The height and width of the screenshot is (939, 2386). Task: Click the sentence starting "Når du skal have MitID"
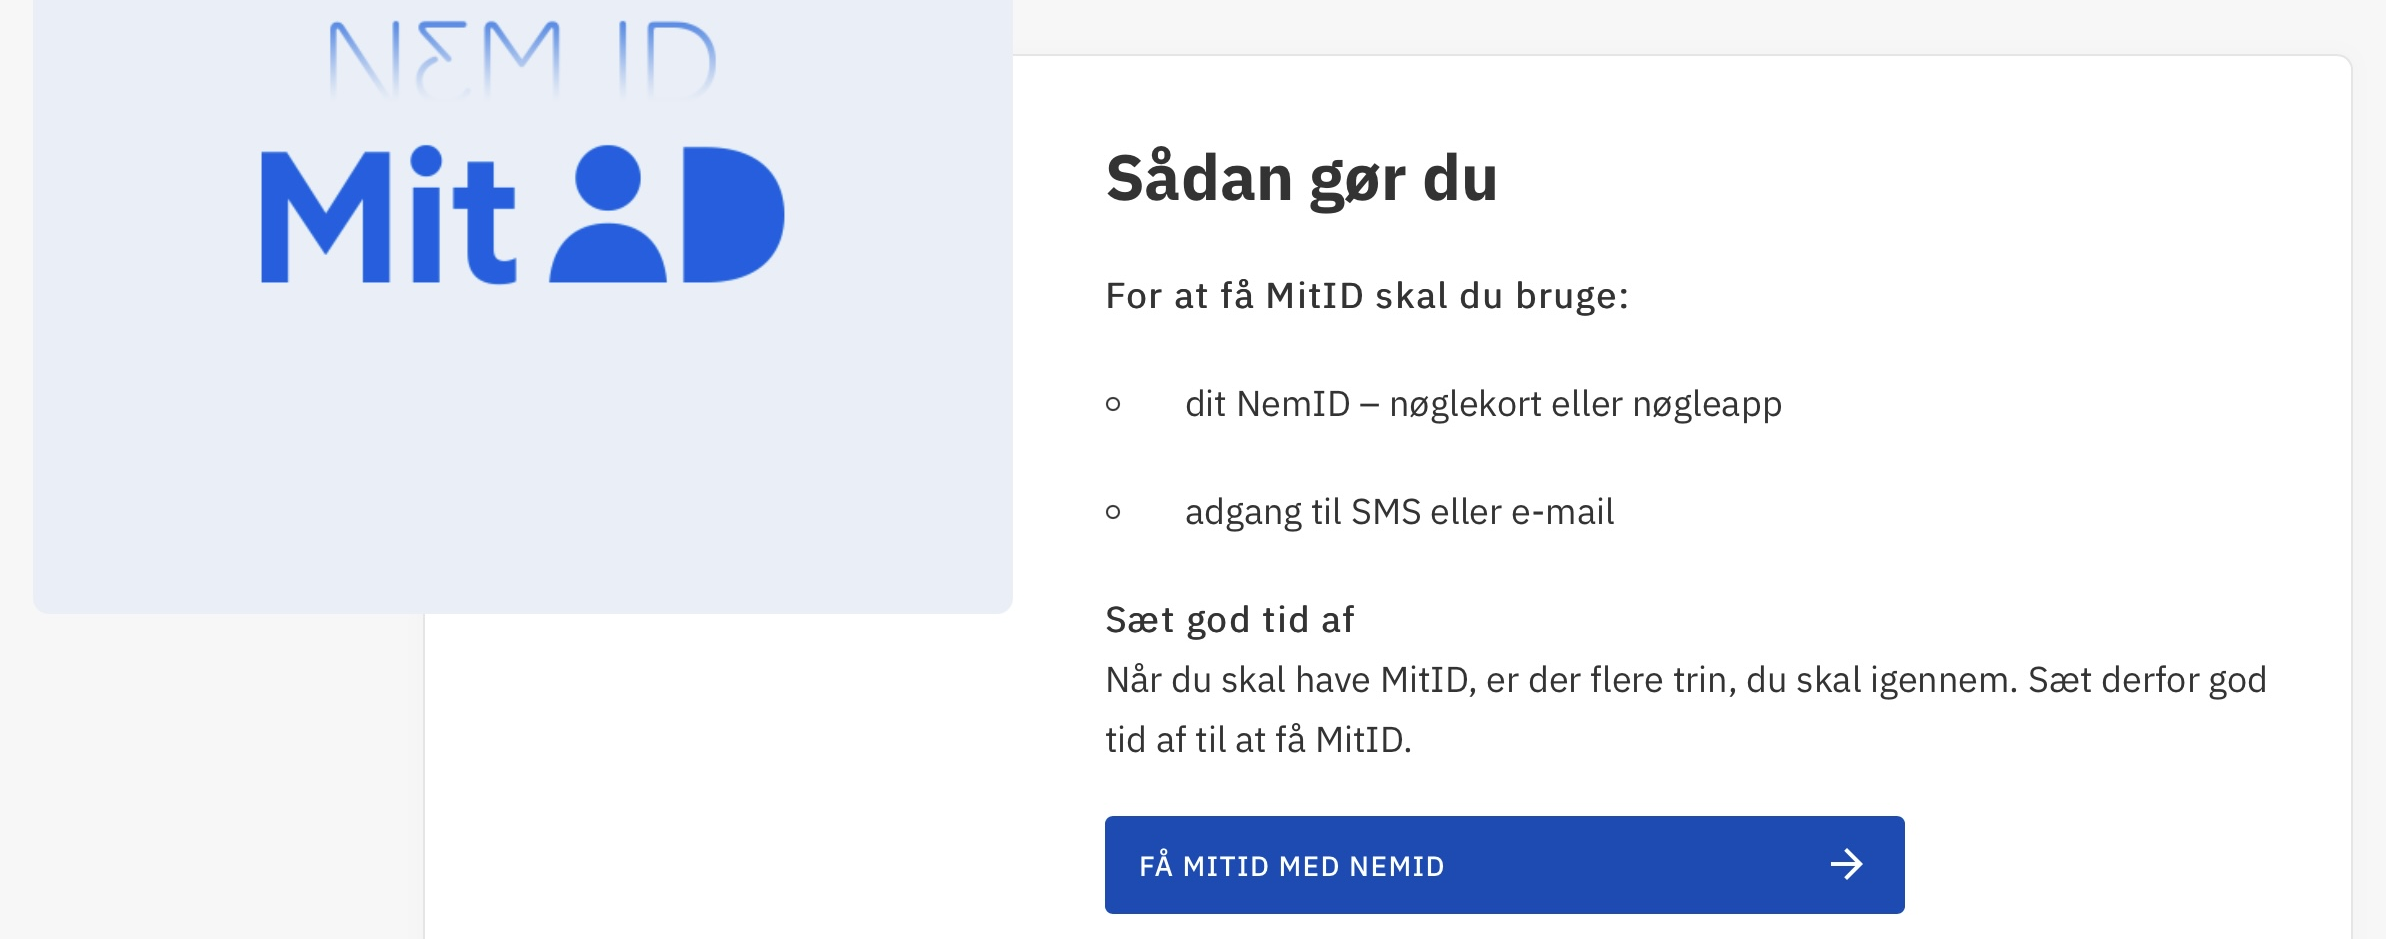coord(1685,680)
